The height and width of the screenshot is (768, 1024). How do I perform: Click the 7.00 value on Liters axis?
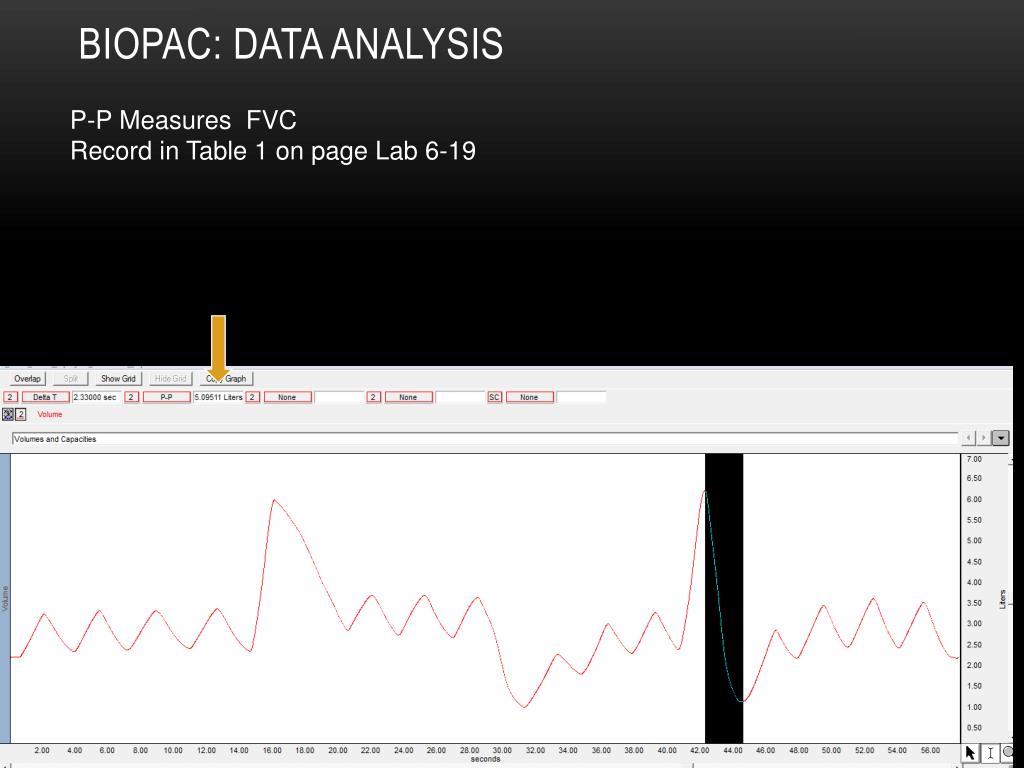974,459
